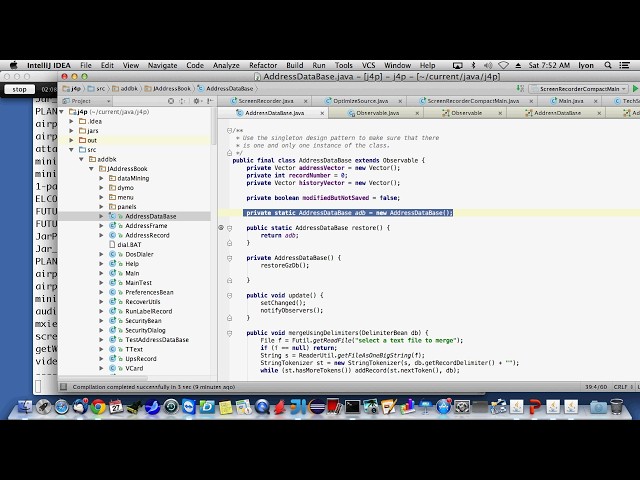Screen dimensions: 640x480
Task: Launch Google Chrome from the Dock
Action: pyautogui.click(x=98, y=407)
